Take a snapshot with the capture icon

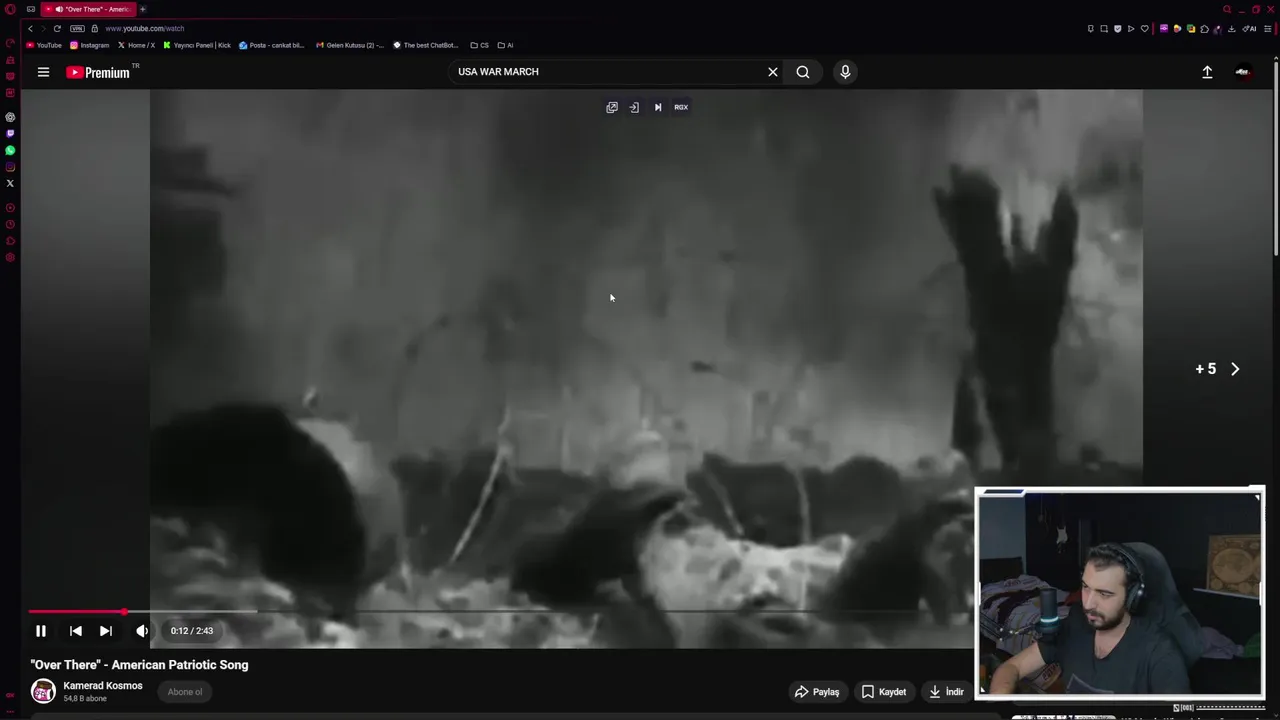click(1104, 29)
